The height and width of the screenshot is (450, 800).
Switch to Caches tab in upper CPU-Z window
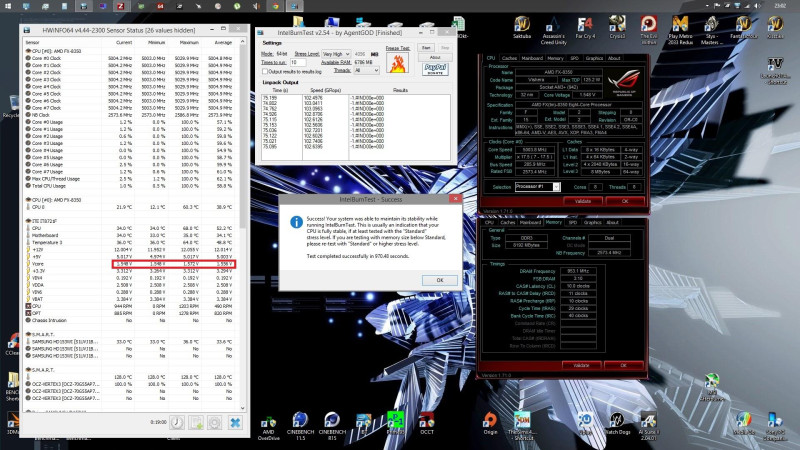(509, 58)
